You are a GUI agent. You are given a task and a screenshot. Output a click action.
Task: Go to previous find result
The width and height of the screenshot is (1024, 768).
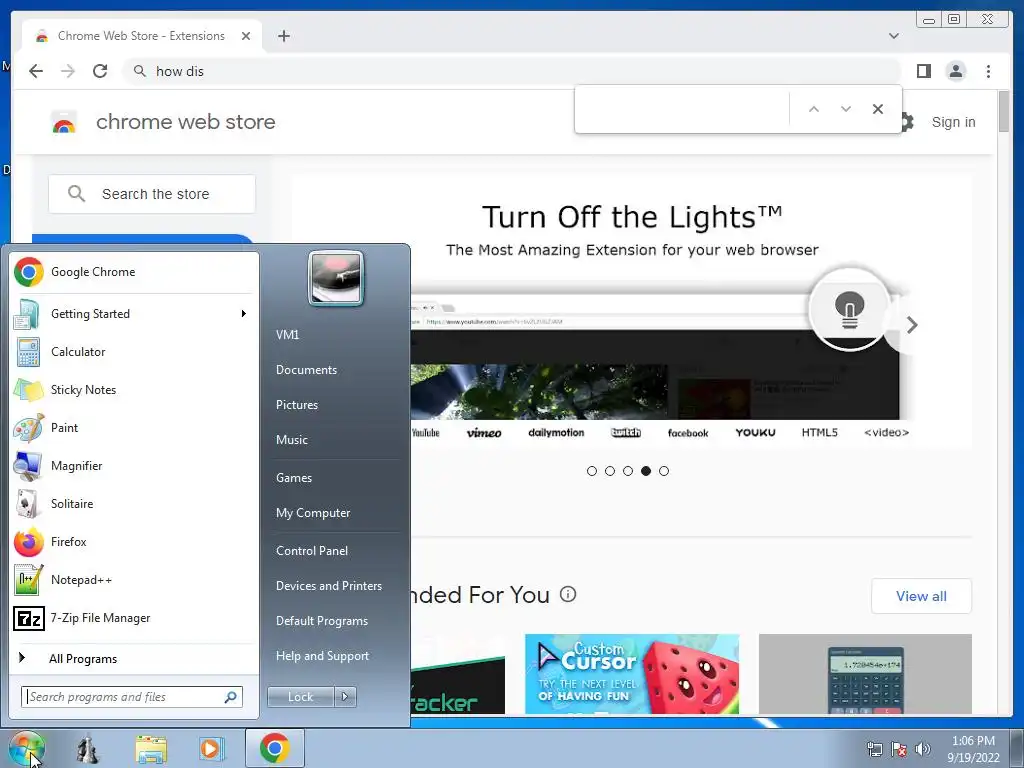(x=814, y=109)
